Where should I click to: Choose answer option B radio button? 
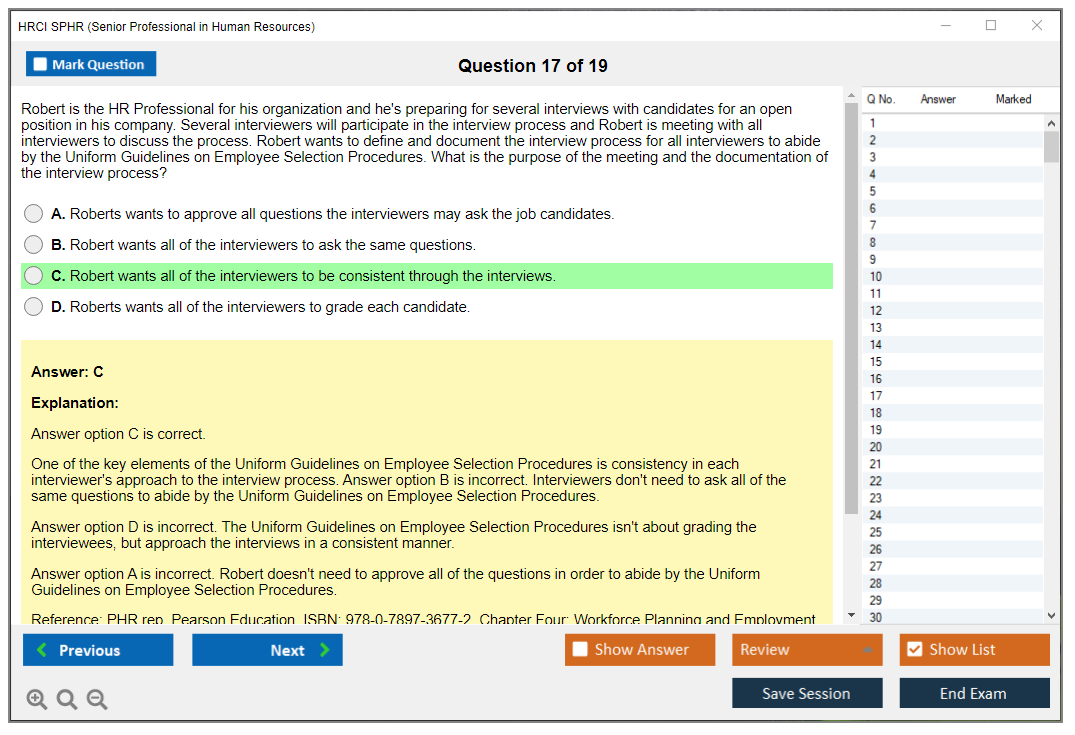34,245
